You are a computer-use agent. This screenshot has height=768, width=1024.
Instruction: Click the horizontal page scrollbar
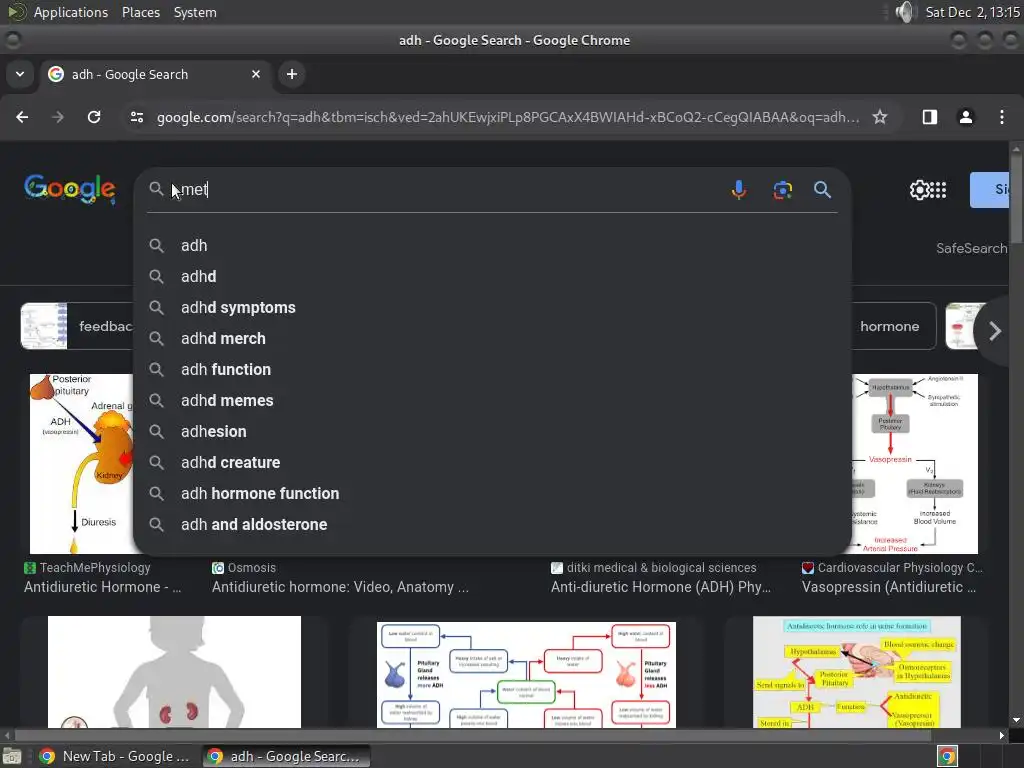point(472,735)
